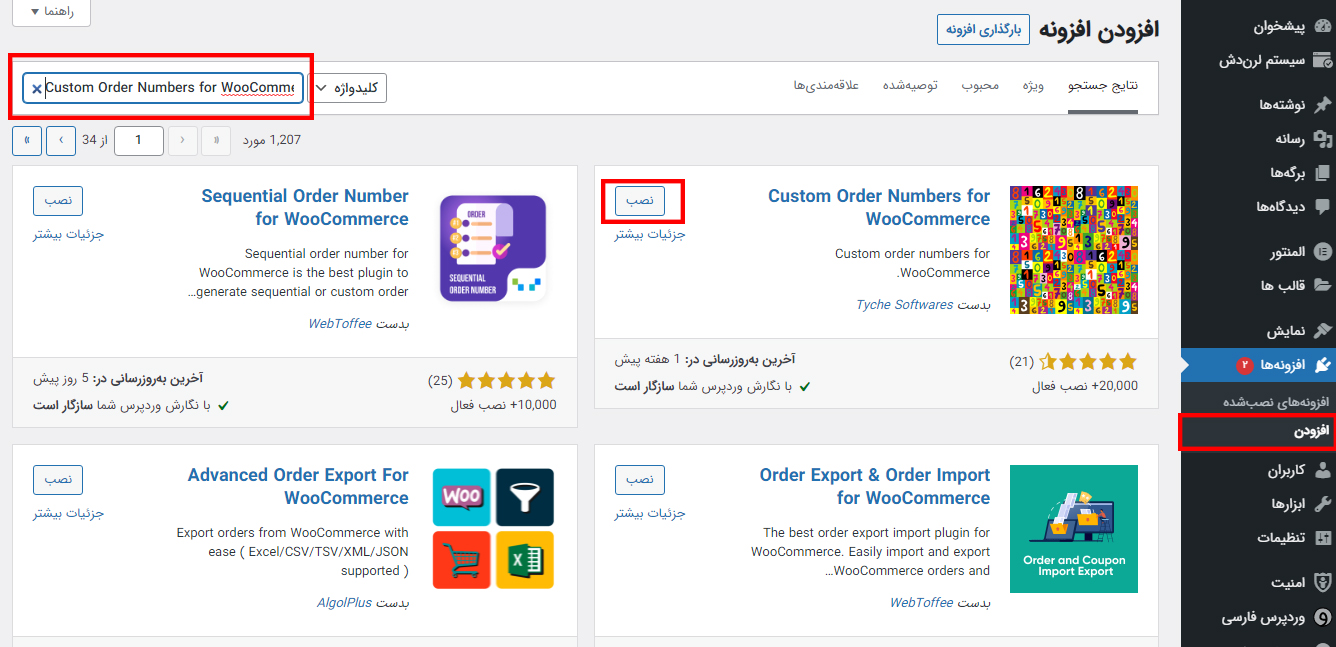This screenshot has height=647, width=1336.
Task: Open the پیشخوان dashboard icon in sidebar
Action: coord(1322,27)
